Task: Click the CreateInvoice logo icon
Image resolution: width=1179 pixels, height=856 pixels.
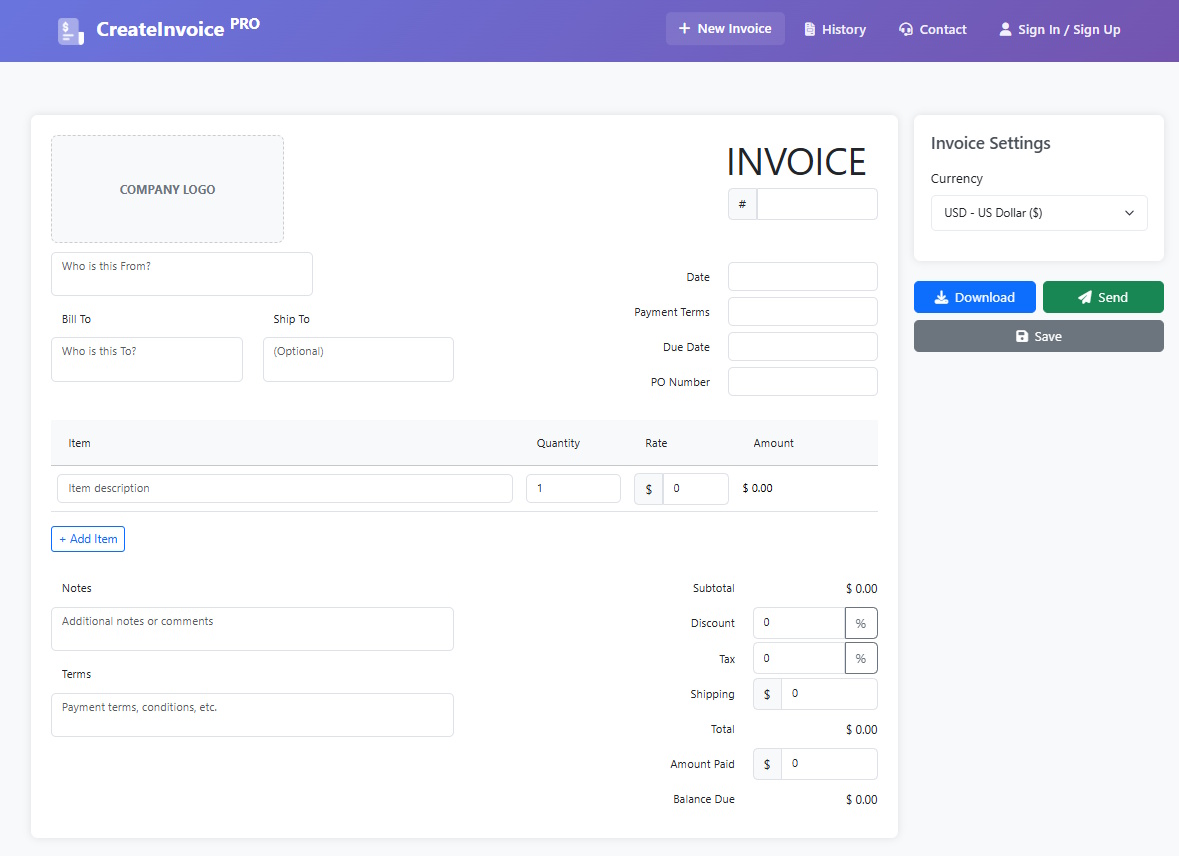Action: 70,30
